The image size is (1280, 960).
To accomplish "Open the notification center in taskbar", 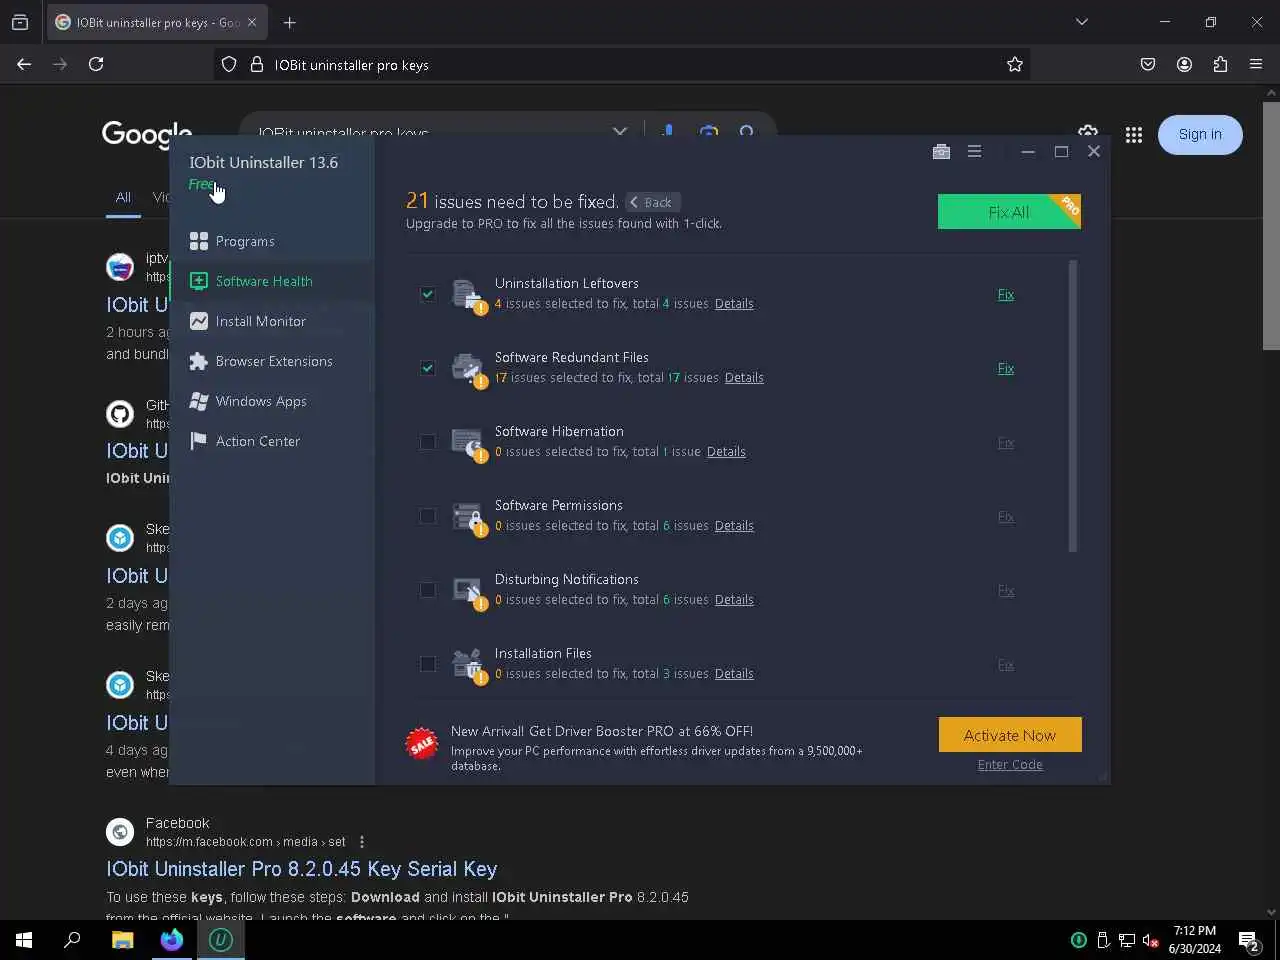I will [1248, 940].
